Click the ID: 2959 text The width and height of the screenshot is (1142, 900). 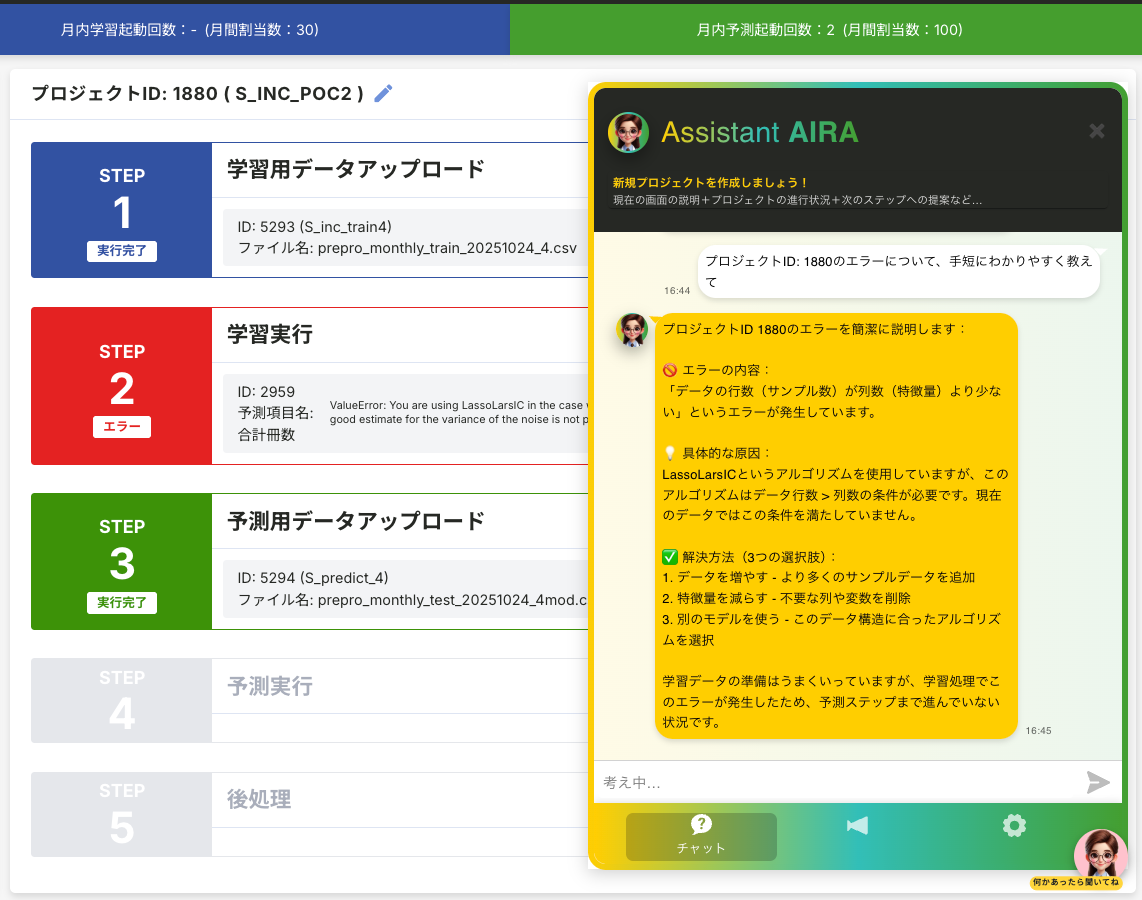(266, 392)
